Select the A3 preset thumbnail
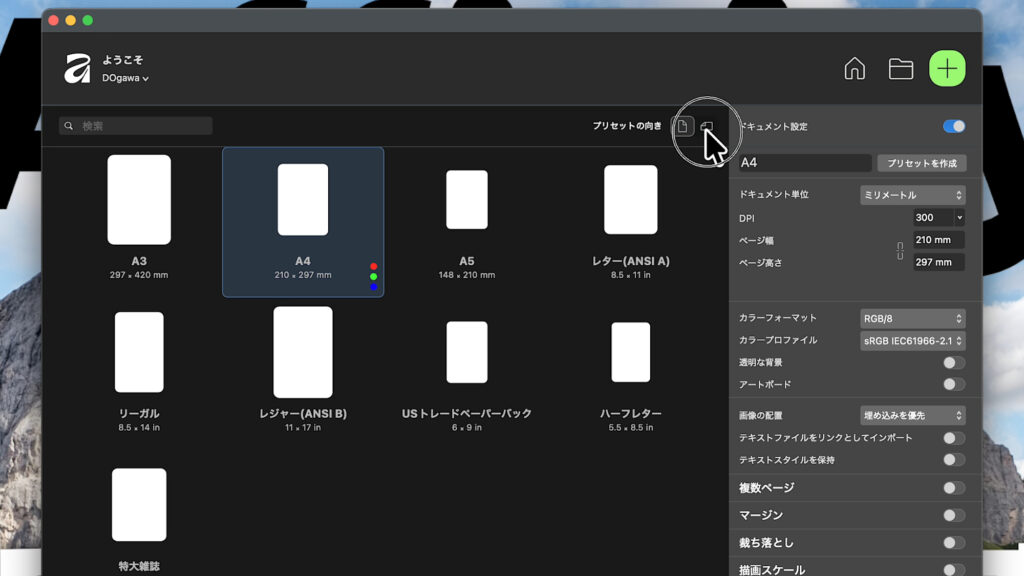Screen dimensions: 1024x576 click(139, 200)
